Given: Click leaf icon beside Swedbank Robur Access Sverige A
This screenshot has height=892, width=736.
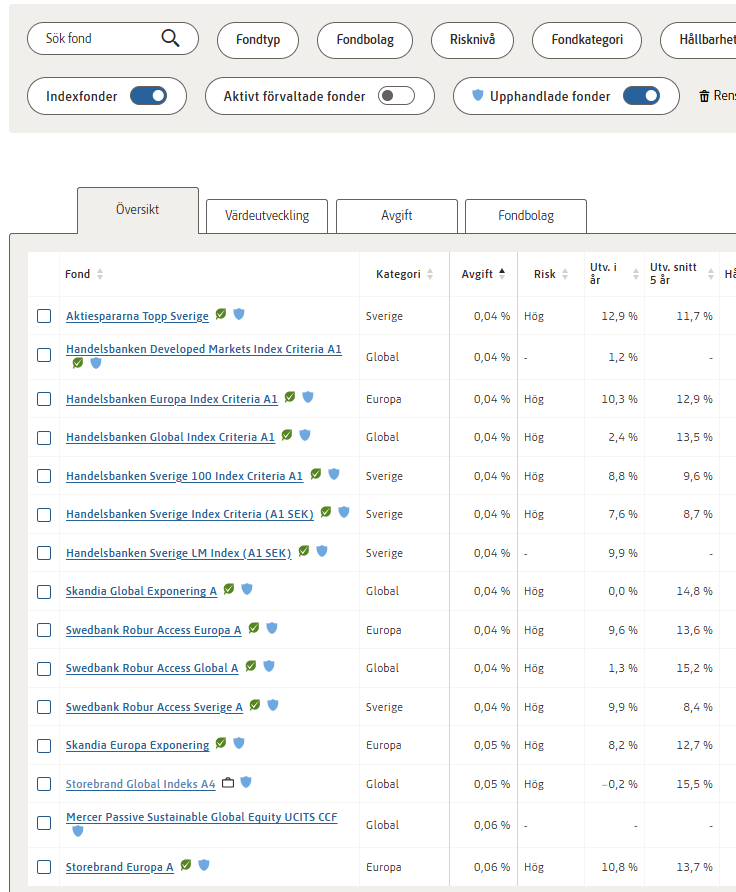Looking at the screenshot, I should click(255, 706).
